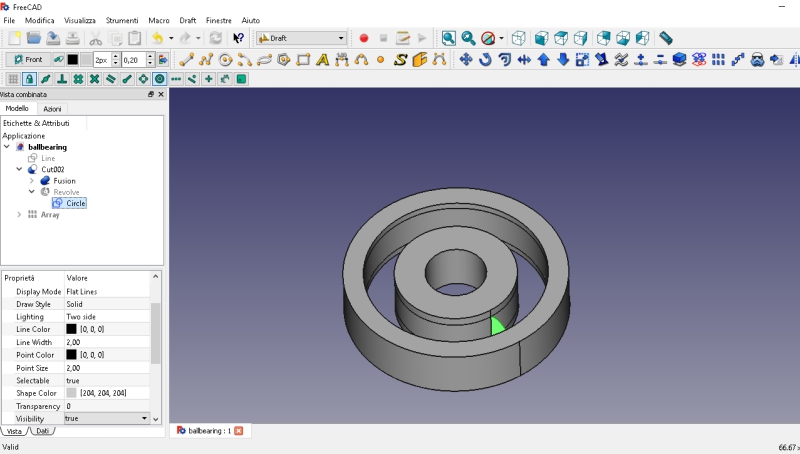The image size is (800, 454).
Task: Open the Modifica menu
Action: 39,20
